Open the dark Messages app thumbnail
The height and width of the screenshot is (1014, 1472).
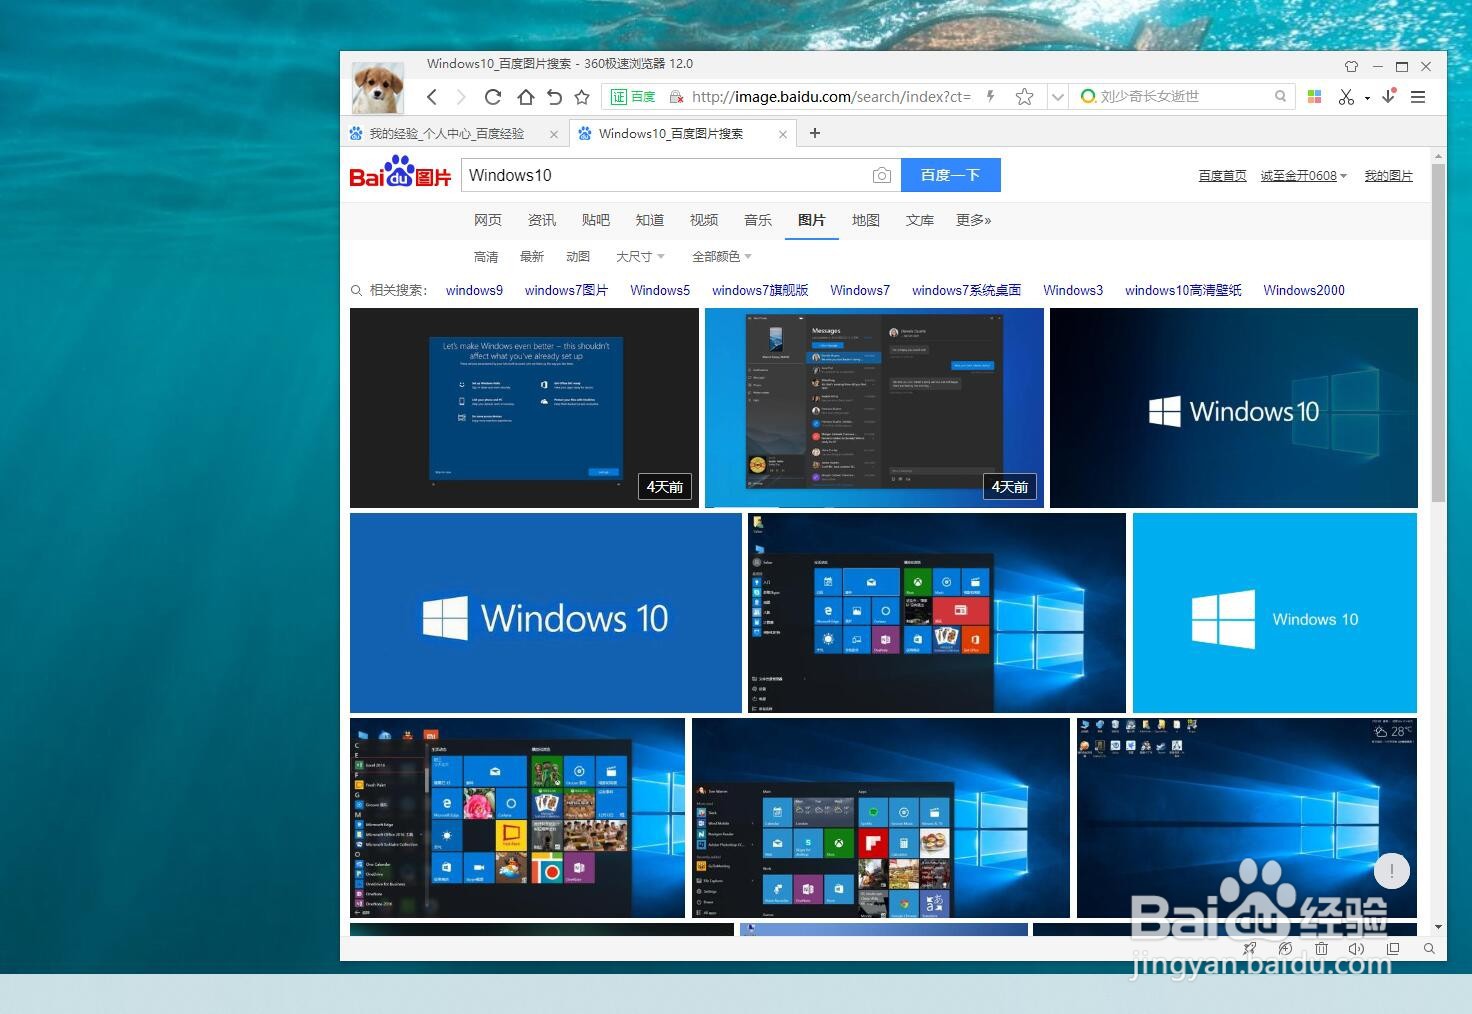tap(874, 408)
